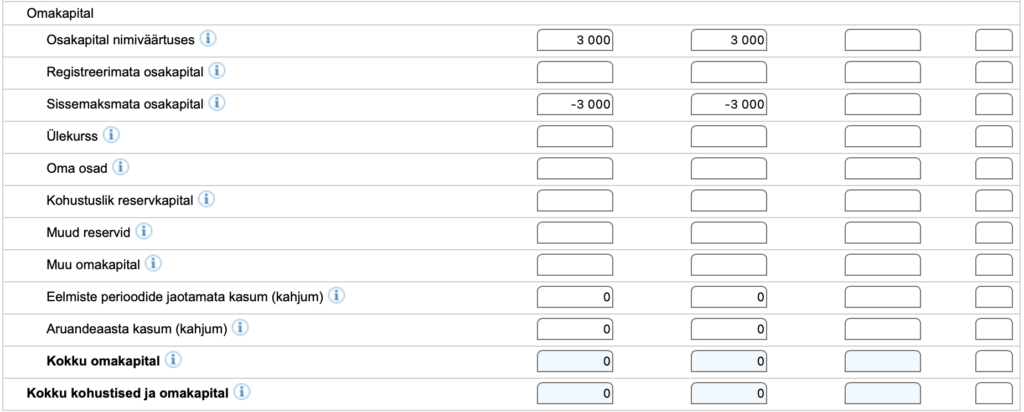Focus first Aruandeaasta kasum (kahjum) field

(575, 329)
